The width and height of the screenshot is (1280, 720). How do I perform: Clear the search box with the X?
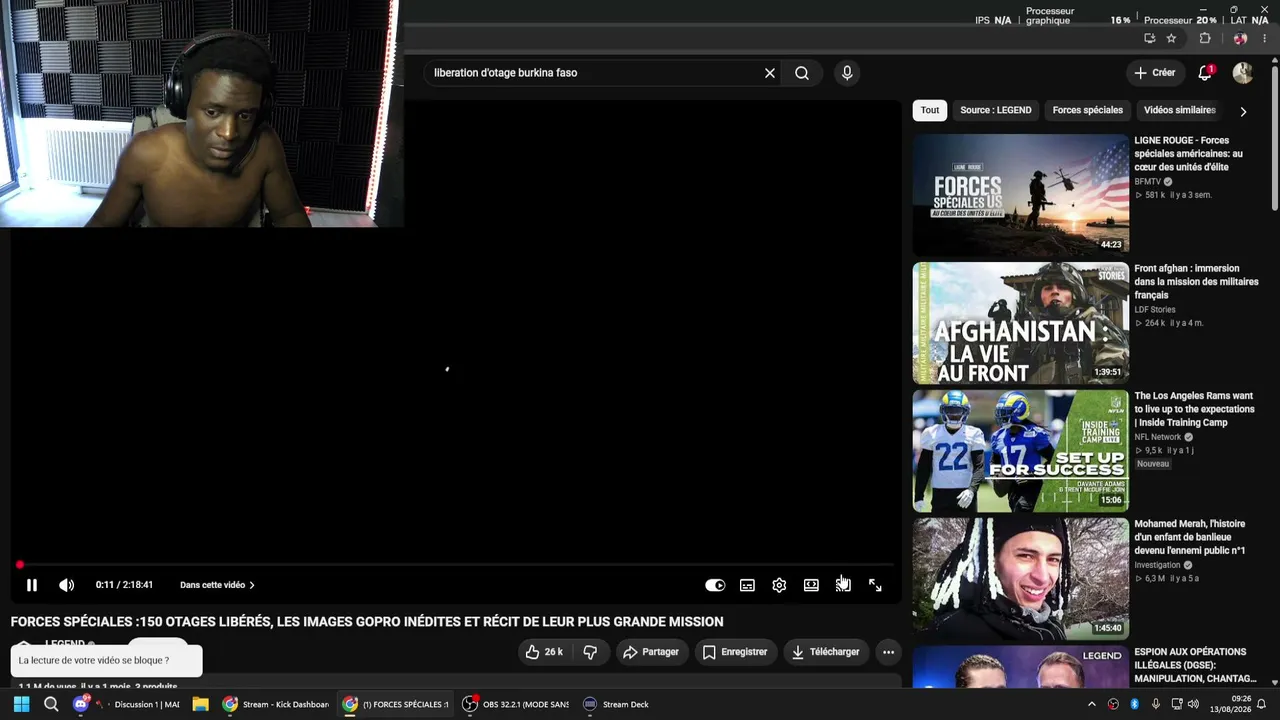pyautogui.click(x=770, y=73)
